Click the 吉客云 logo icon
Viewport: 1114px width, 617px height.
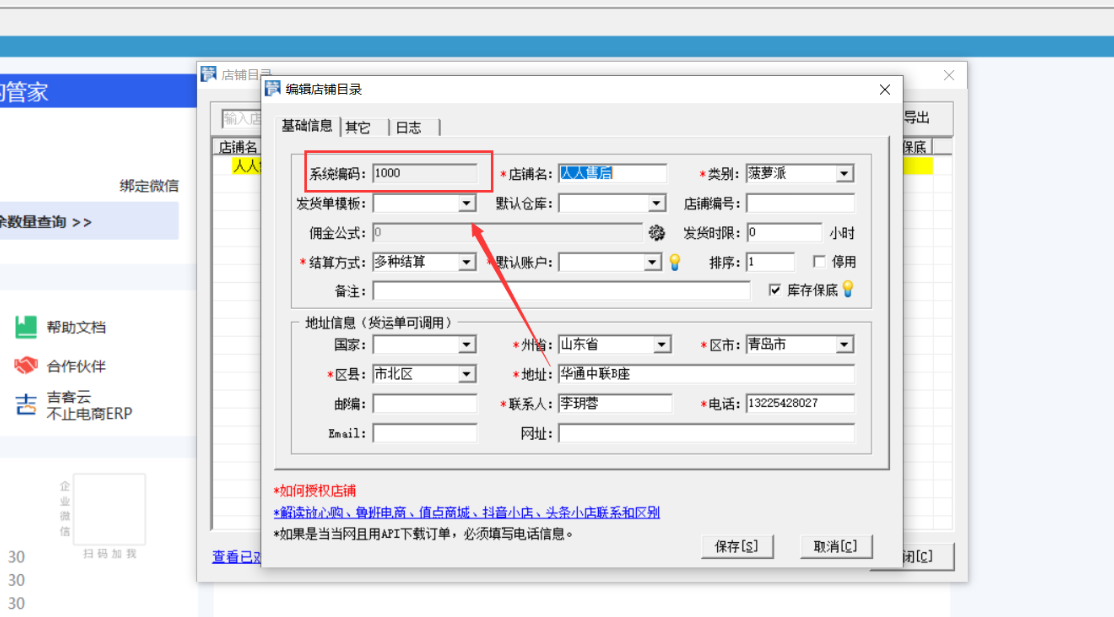coord(26,404)
